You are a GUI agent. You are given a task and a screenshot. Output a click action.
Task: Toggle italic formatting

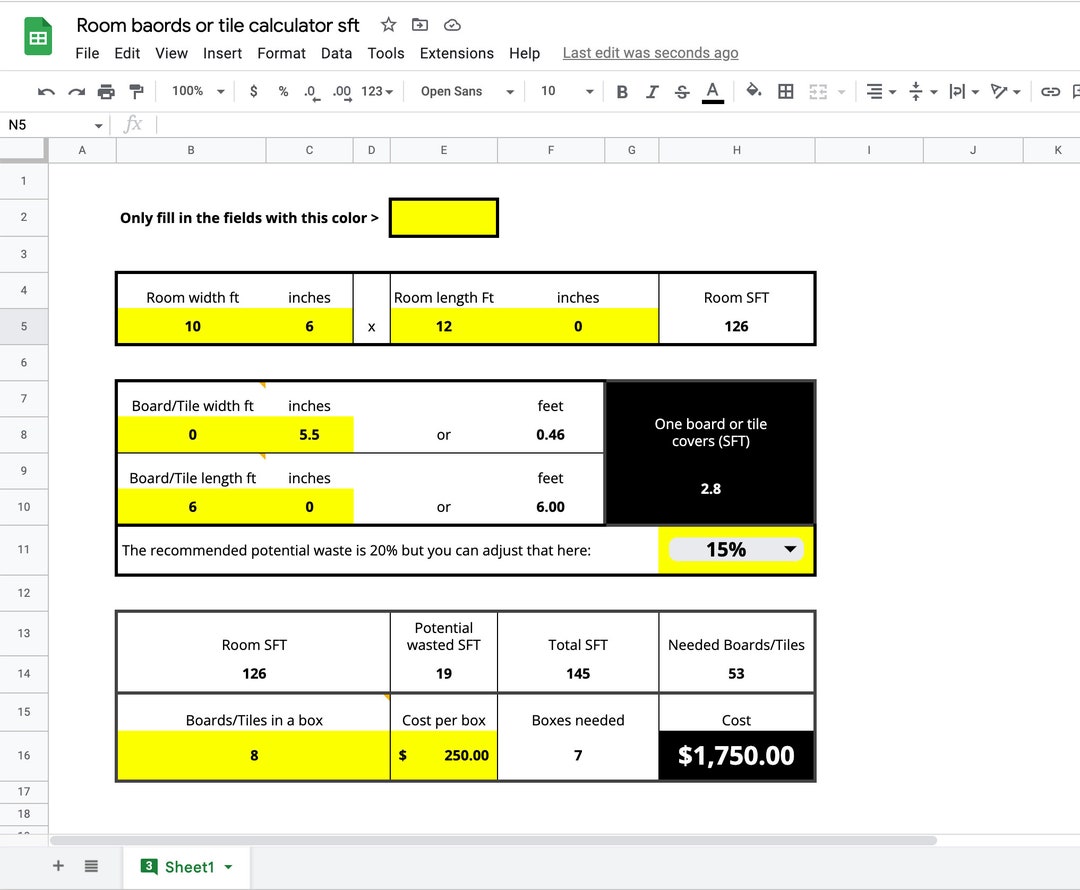coord(652,91)
